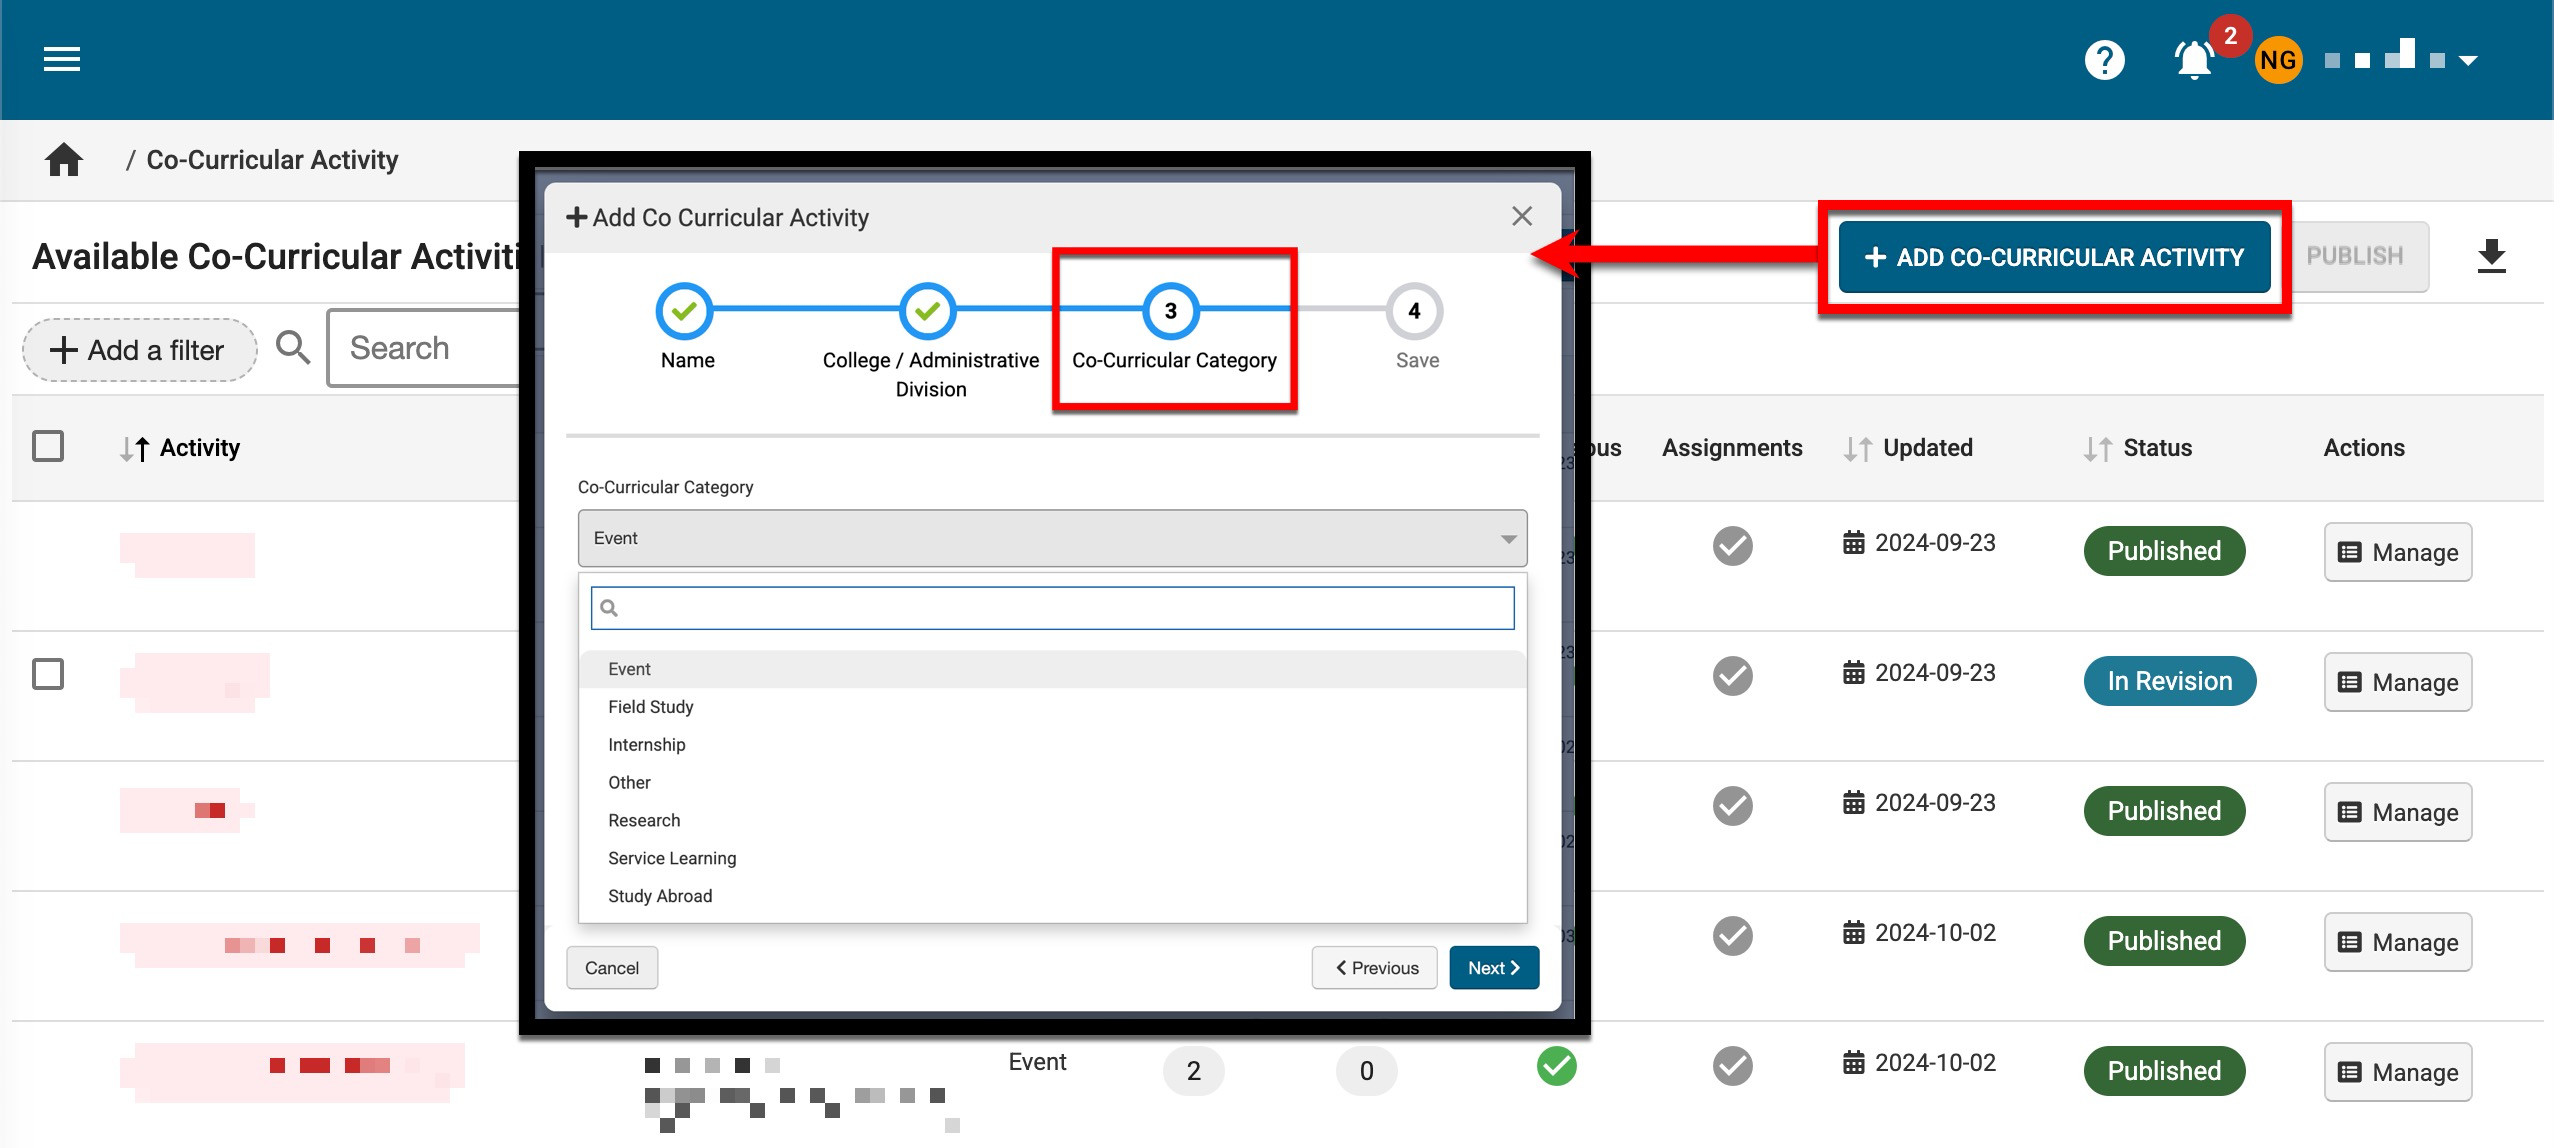Close the Add Co Curricular Activity dialog
This screenshot has height=1148, width=2554.
1522,216
